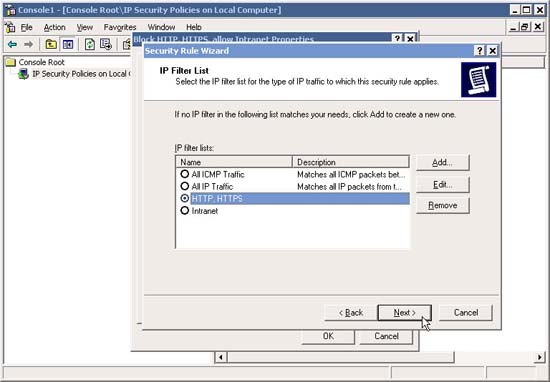
Task: Click the scroll document wizard banner icon
Action: 478,80
